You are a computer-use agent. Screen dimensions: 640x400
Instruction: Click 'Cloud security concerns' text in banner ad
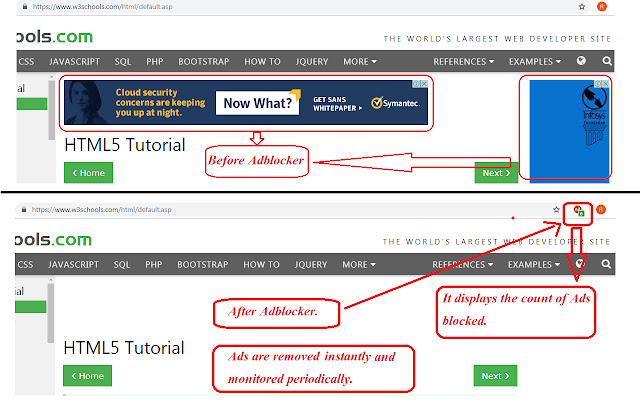click(x=160, y=102)
